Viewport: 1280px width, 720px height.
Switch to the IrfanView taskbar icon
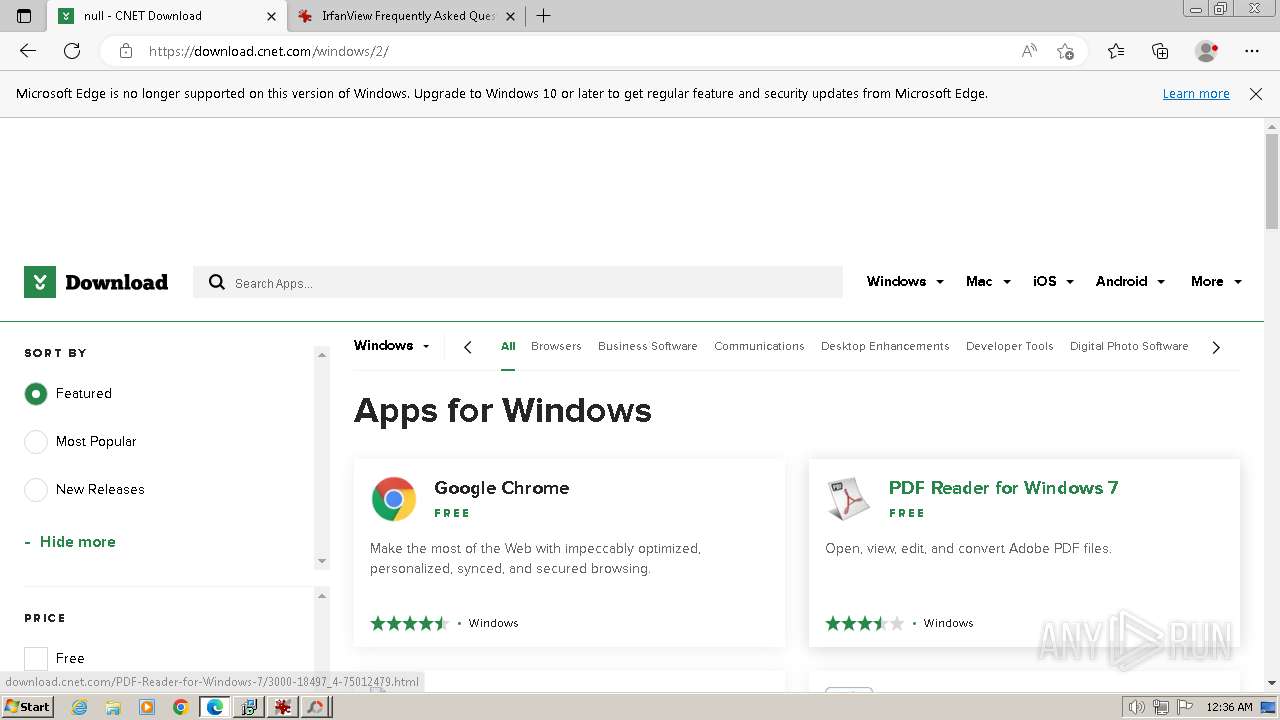coord(283,707)
